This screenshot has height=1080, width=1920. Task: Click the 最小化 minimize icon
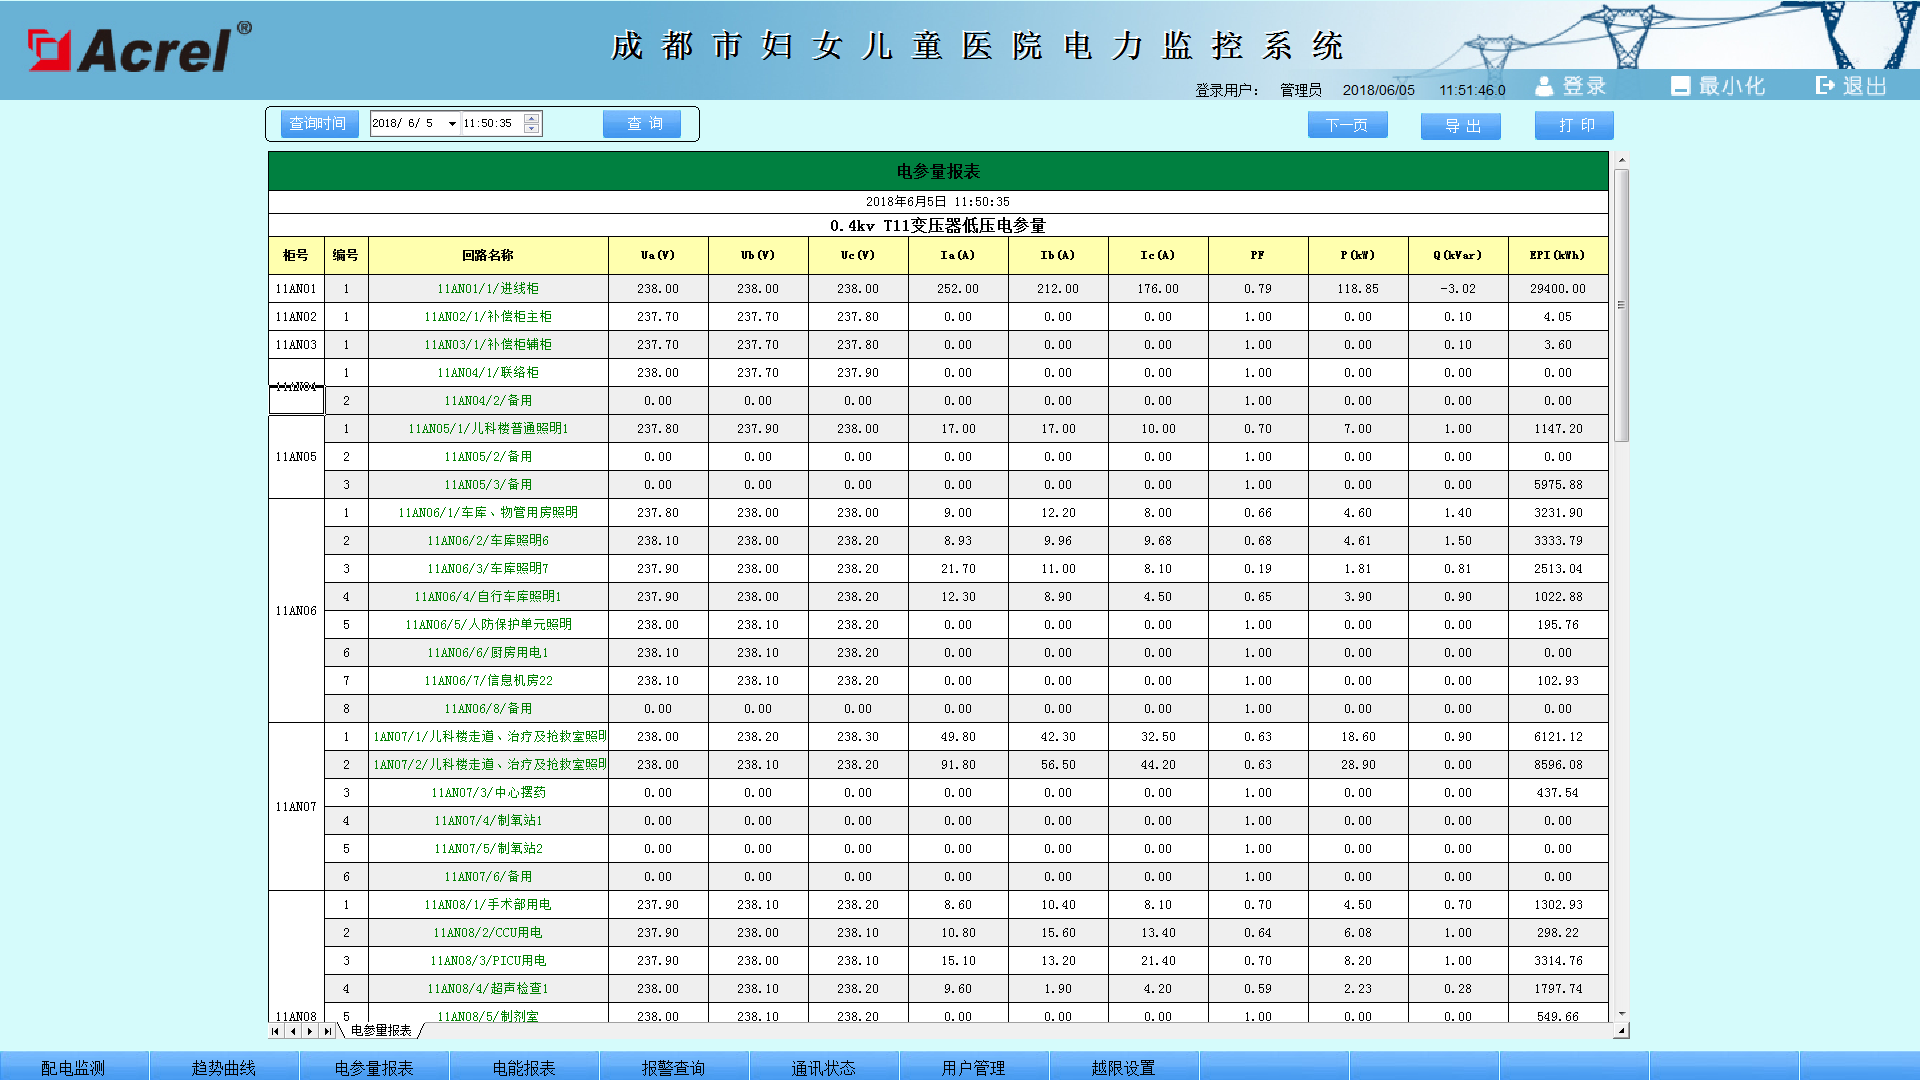coord(1680,86)
